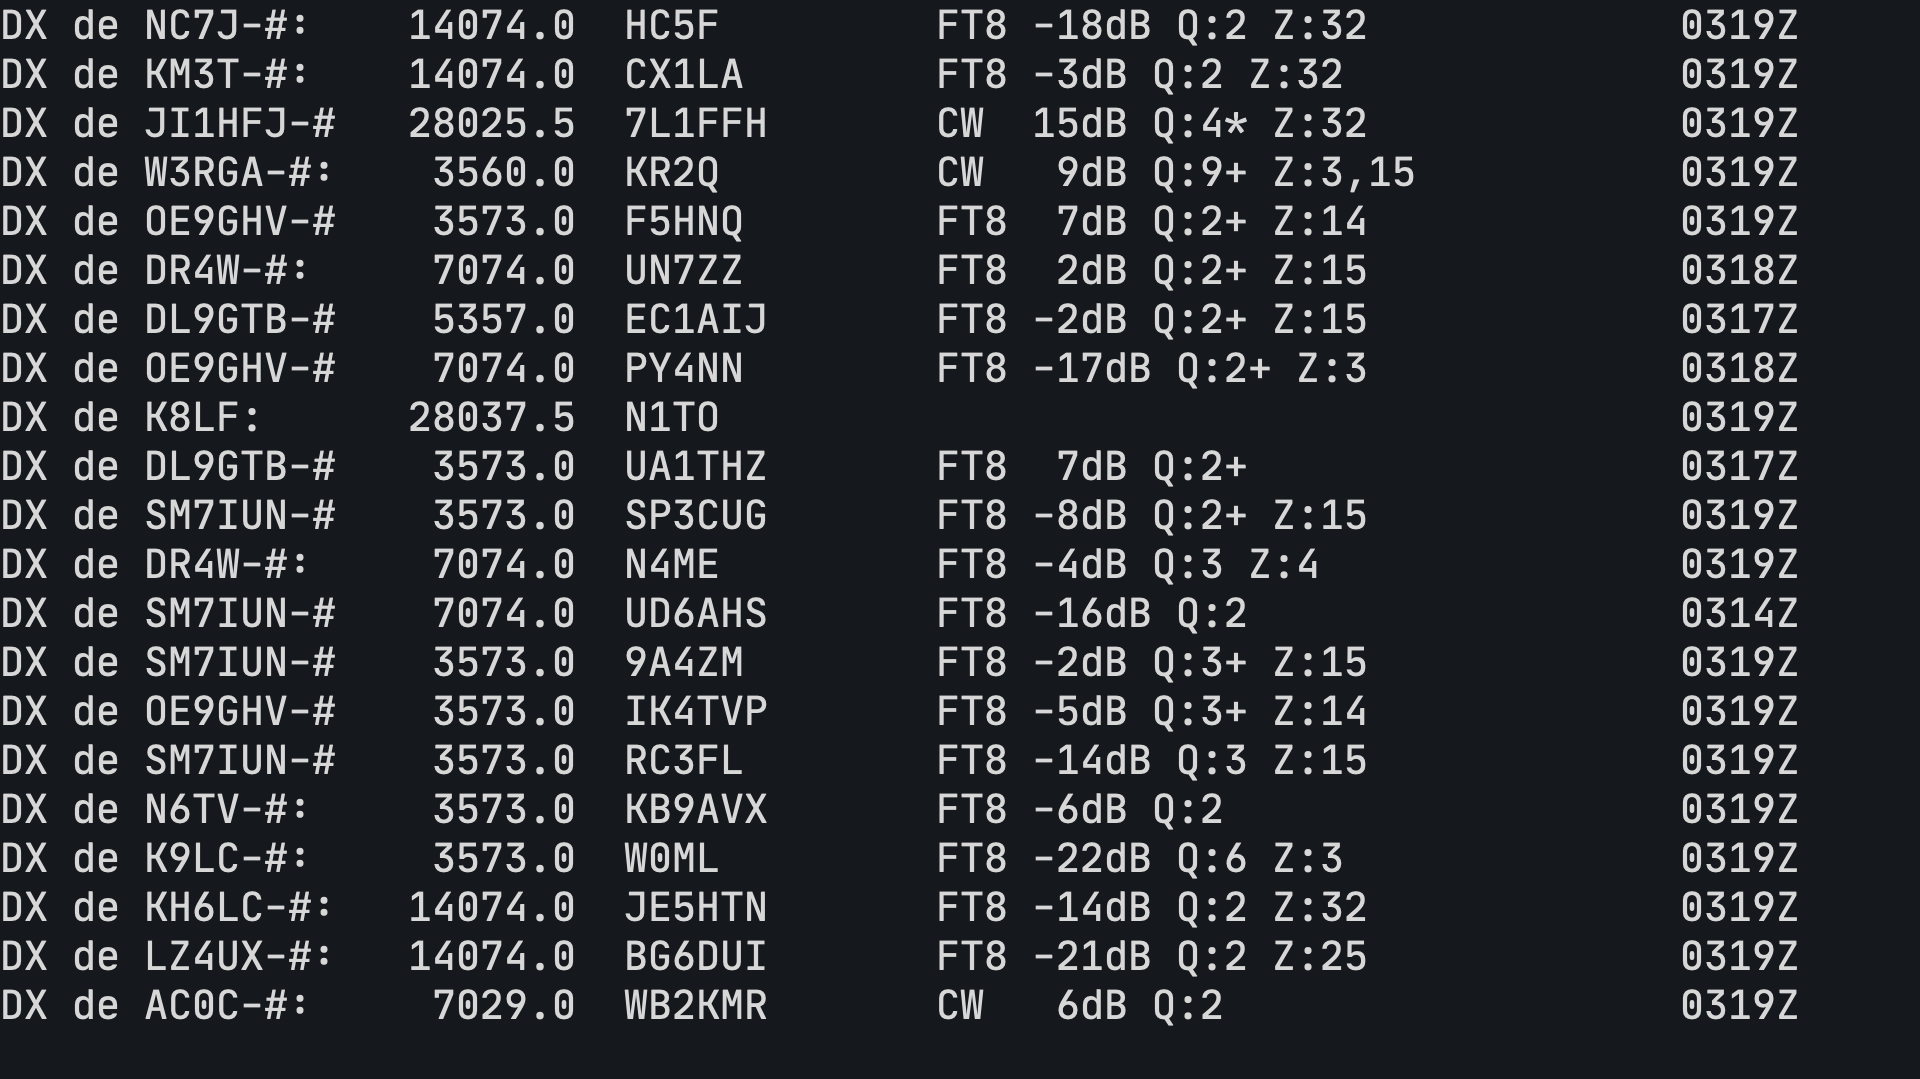Select frequency 5357.0 for EC1AIJ
Image resolution: width=1920 pixels, height=1079 pixels.
click(x=503, y=320)
